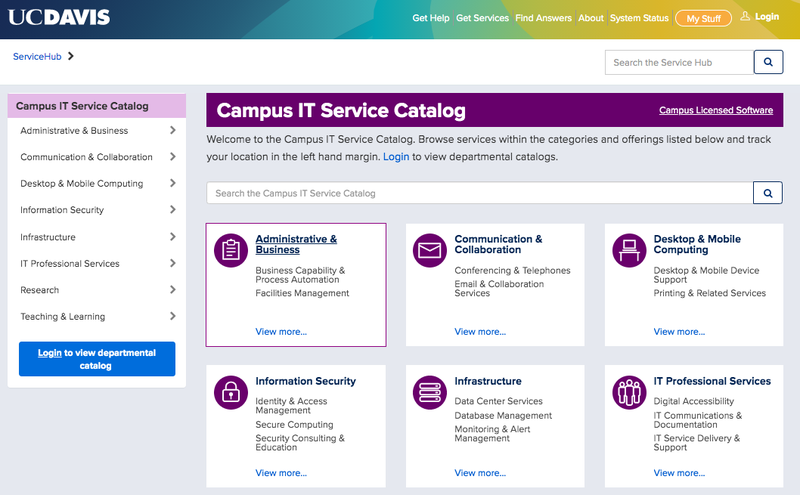Expand the Information Security sidebar chevron
The width and height of the screenshot is (800, 495).
click(173, 210)
